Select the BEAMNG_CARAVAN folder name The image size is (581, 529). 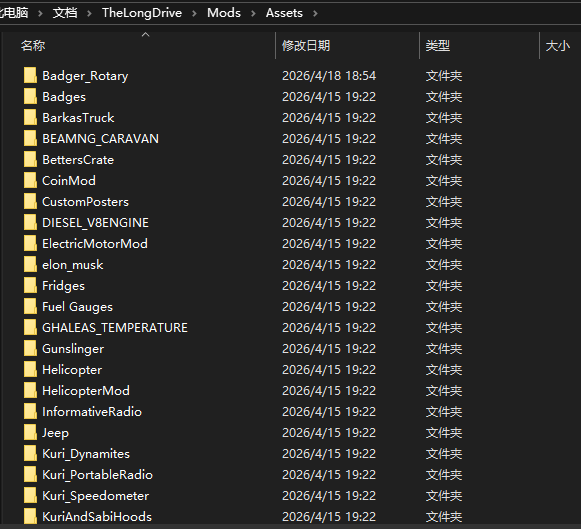coord(100,139)
